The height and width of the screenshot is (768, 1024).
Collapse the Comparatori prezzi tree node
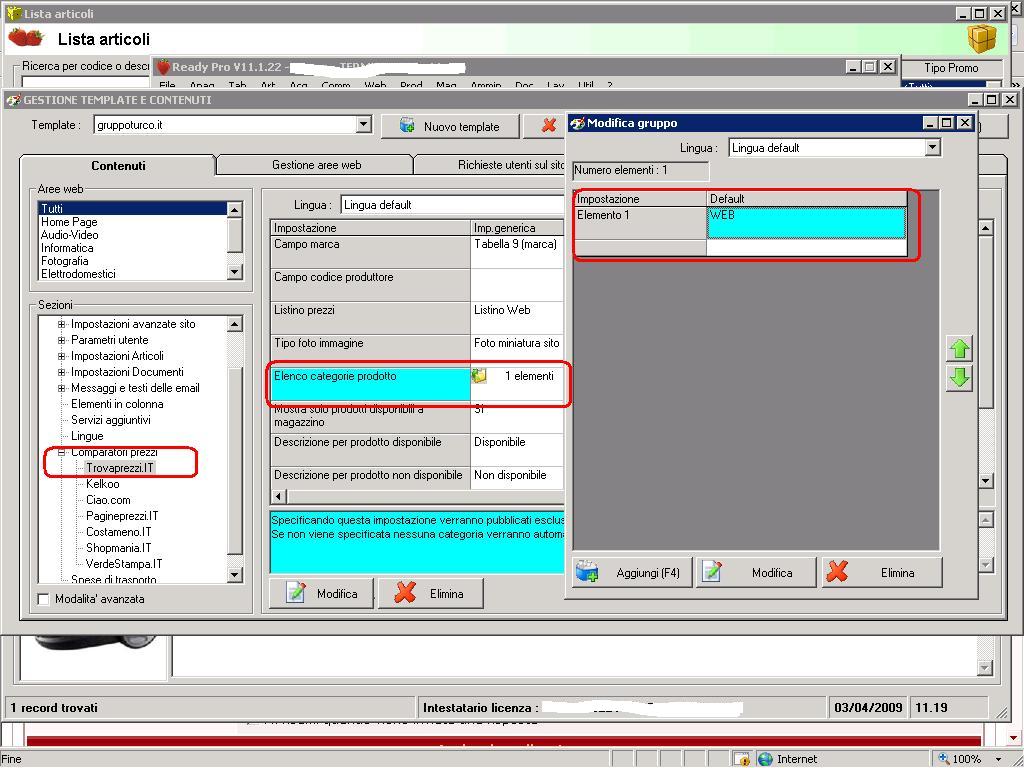61,452
